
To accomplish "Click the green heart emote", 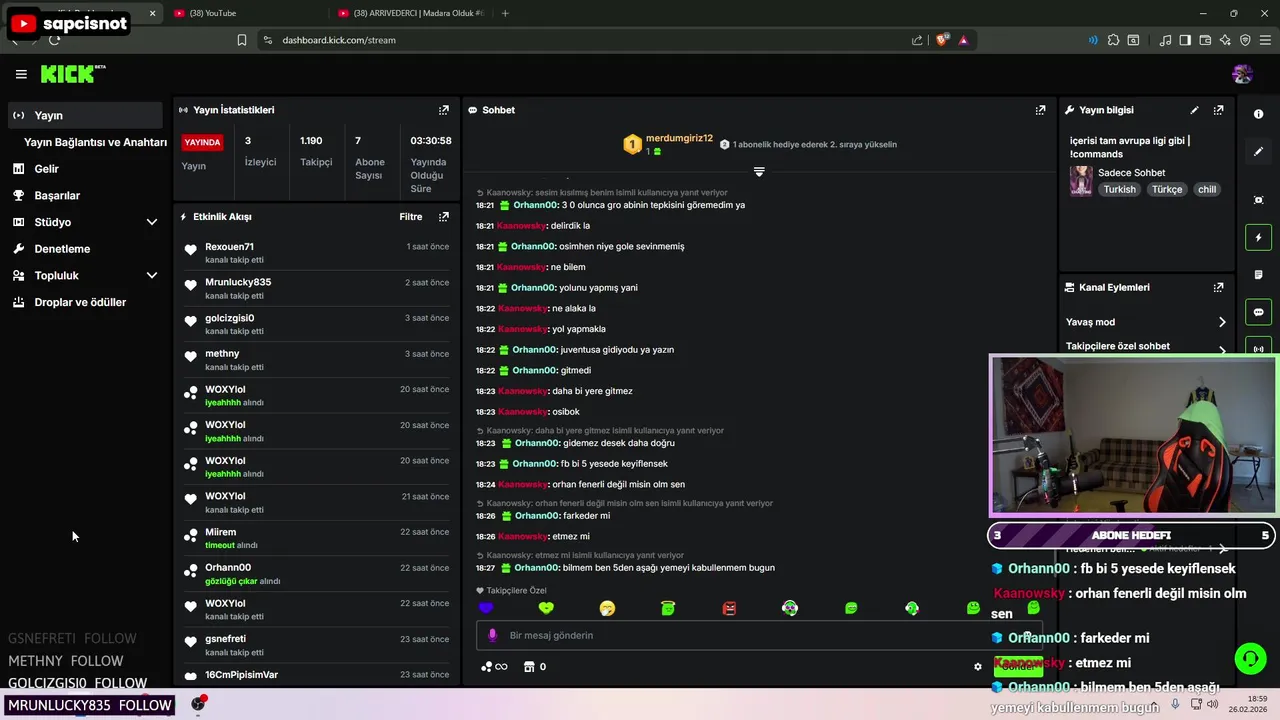I will [546, 608].
